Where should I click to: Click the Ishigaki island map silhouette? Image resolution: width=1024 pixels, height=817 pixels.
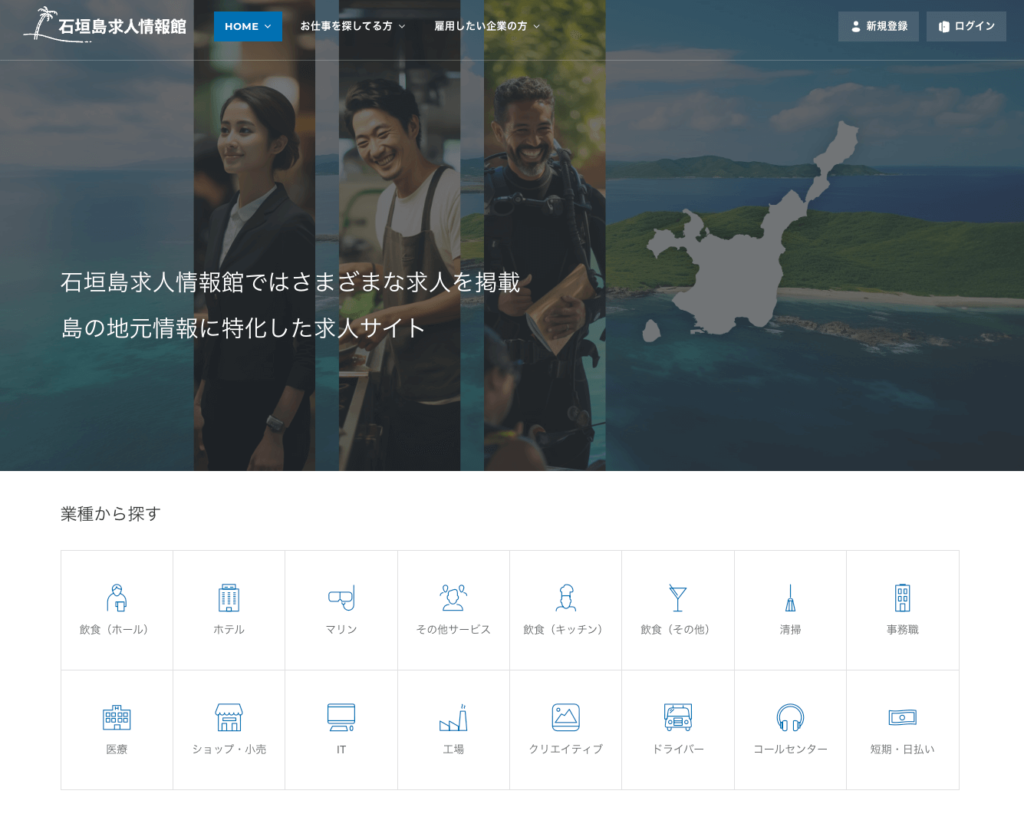click(x=740, y=260)
